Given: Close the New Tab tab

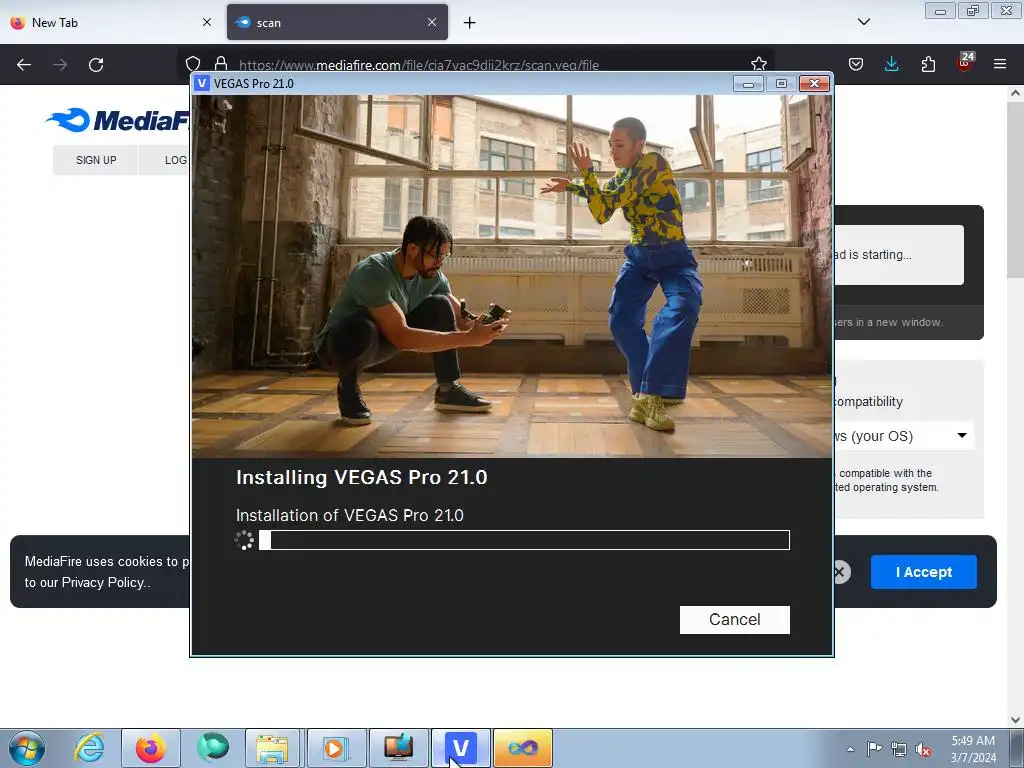Looking at the screenshot, I should 206,22.
